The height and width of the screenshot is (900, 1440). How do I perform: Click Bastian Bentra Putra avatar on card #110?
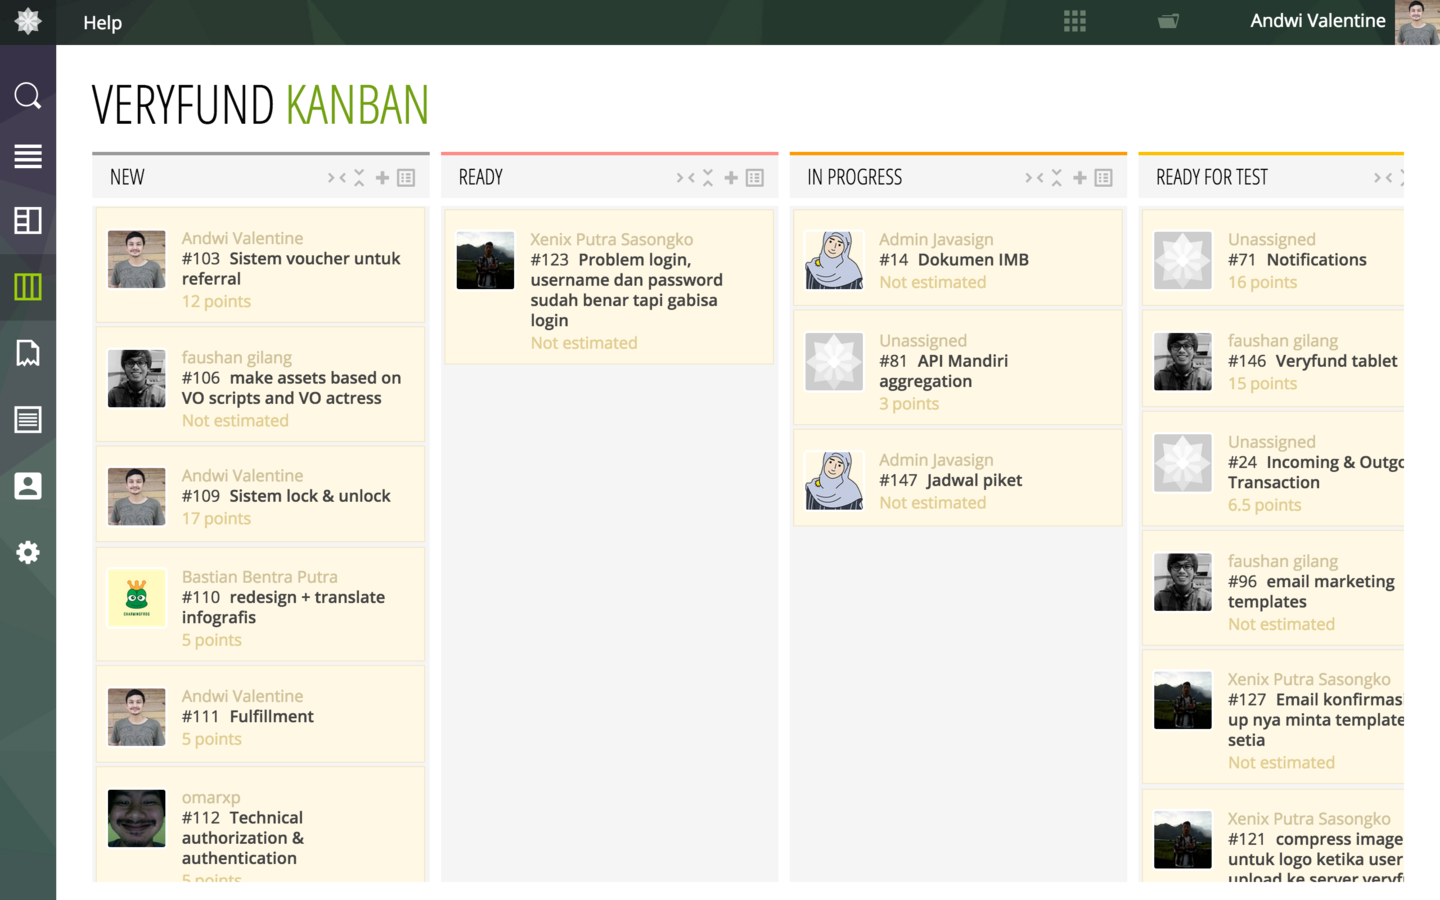click(137, 597)
